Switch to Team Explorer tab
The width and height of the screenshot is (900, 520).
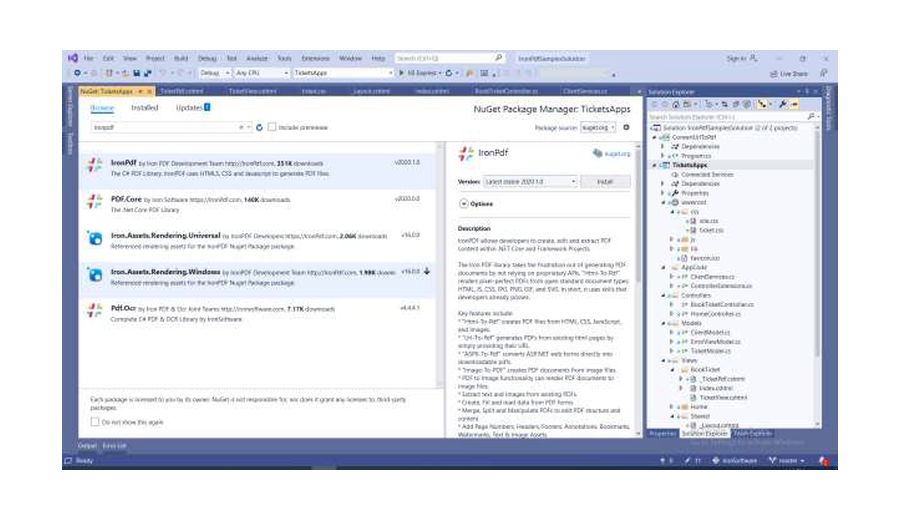(752, 433)
